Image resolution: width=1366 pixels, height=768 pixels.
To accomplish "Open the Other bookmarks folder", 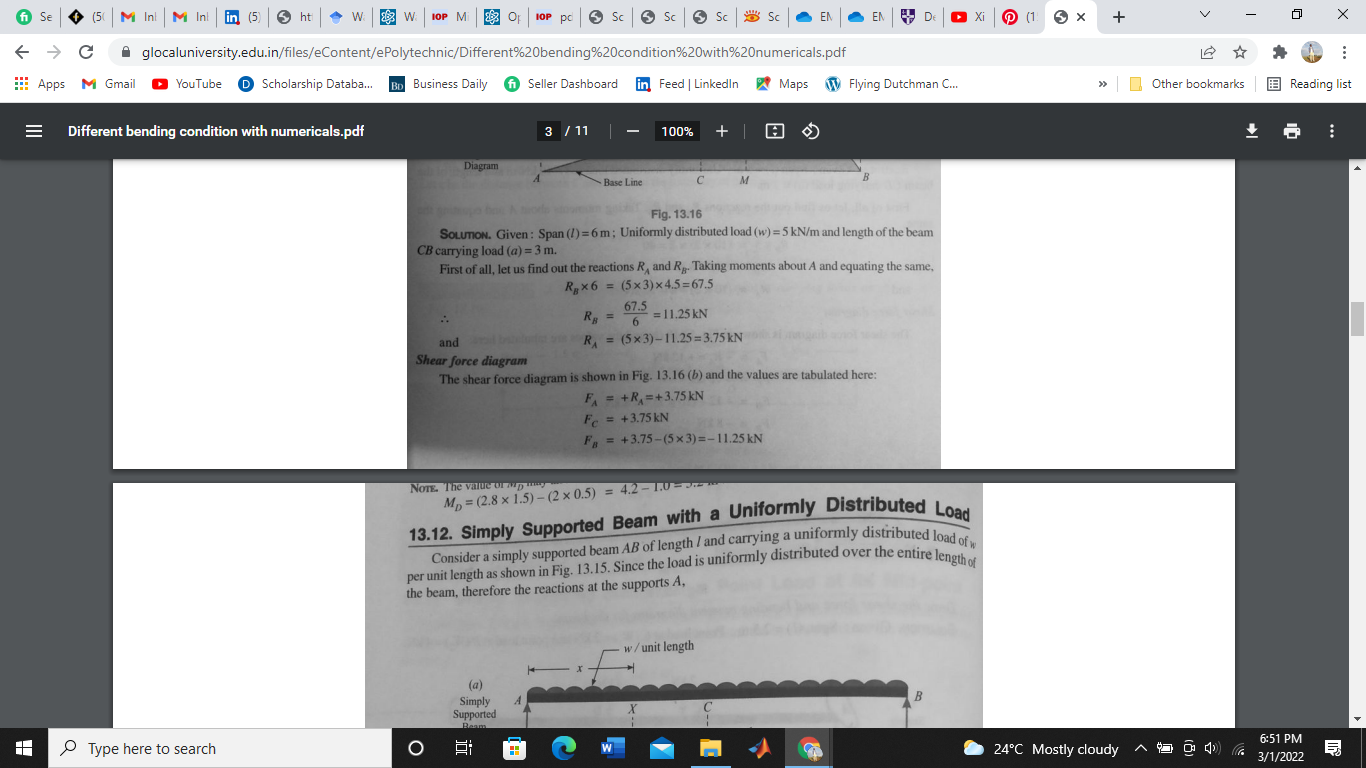I will 1187,84.
